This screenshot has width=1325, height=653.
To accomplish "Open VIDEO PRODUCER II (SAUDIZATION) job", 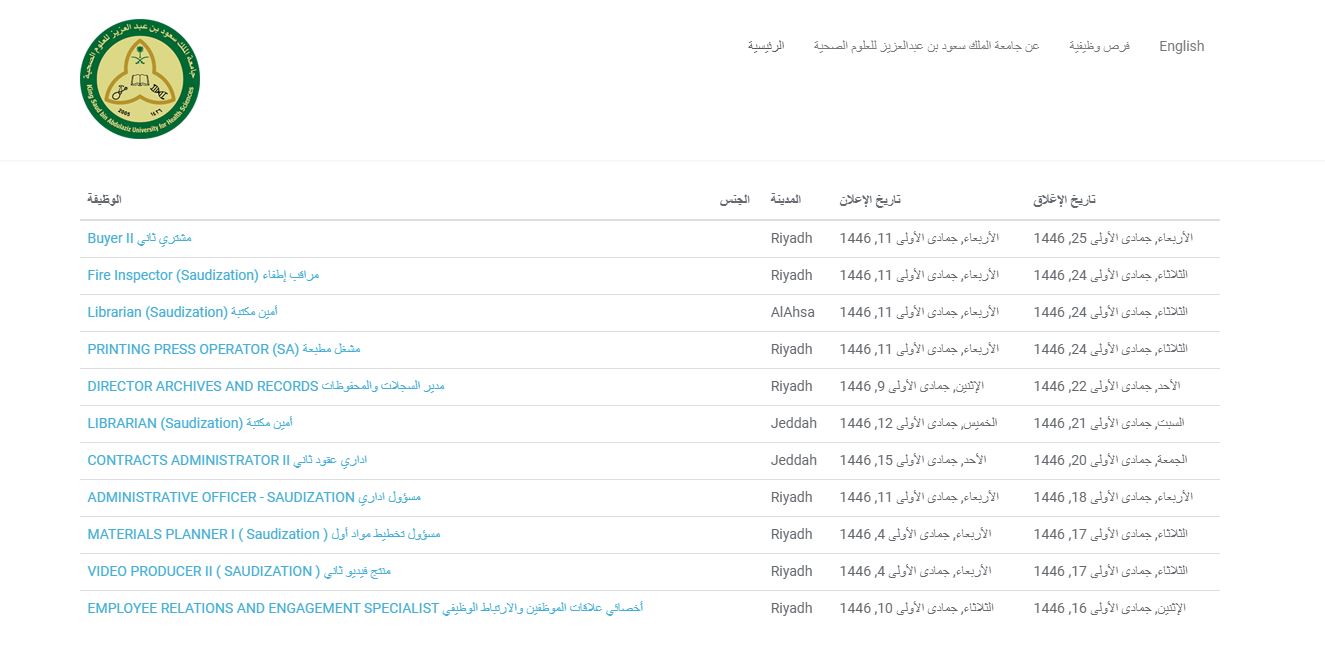I will tap(238, 571).
